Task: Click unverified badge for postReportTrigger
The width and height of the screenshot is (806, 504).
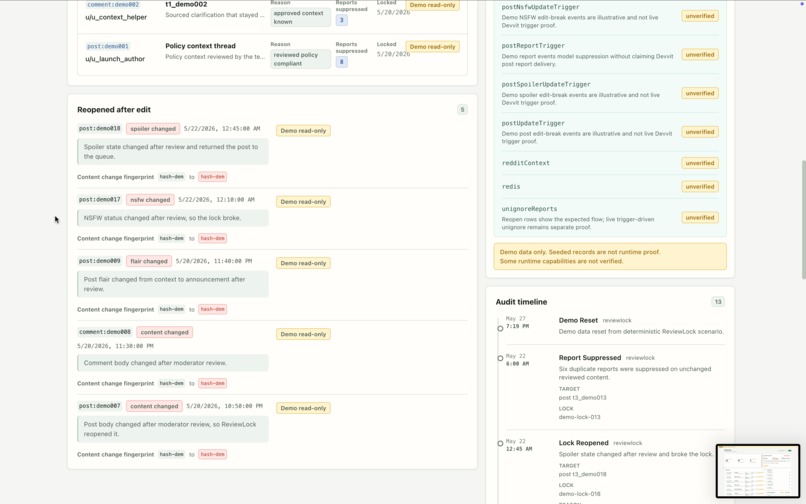Action: pyautogui.click(x=700, y=55)
